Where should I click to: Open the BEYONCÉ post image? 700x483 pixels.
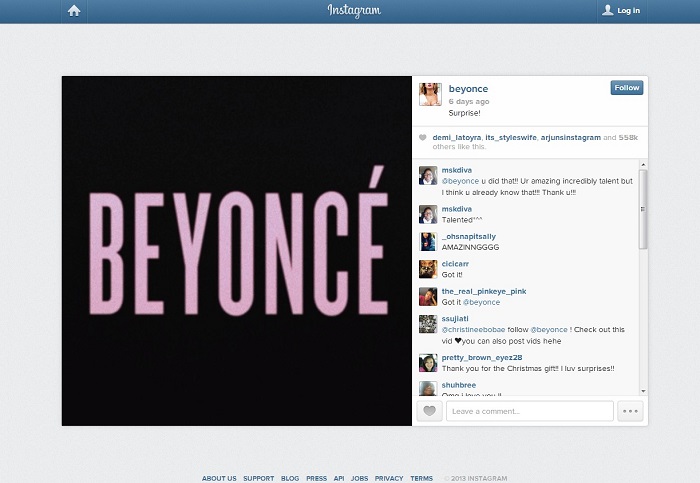pos(237,251)
